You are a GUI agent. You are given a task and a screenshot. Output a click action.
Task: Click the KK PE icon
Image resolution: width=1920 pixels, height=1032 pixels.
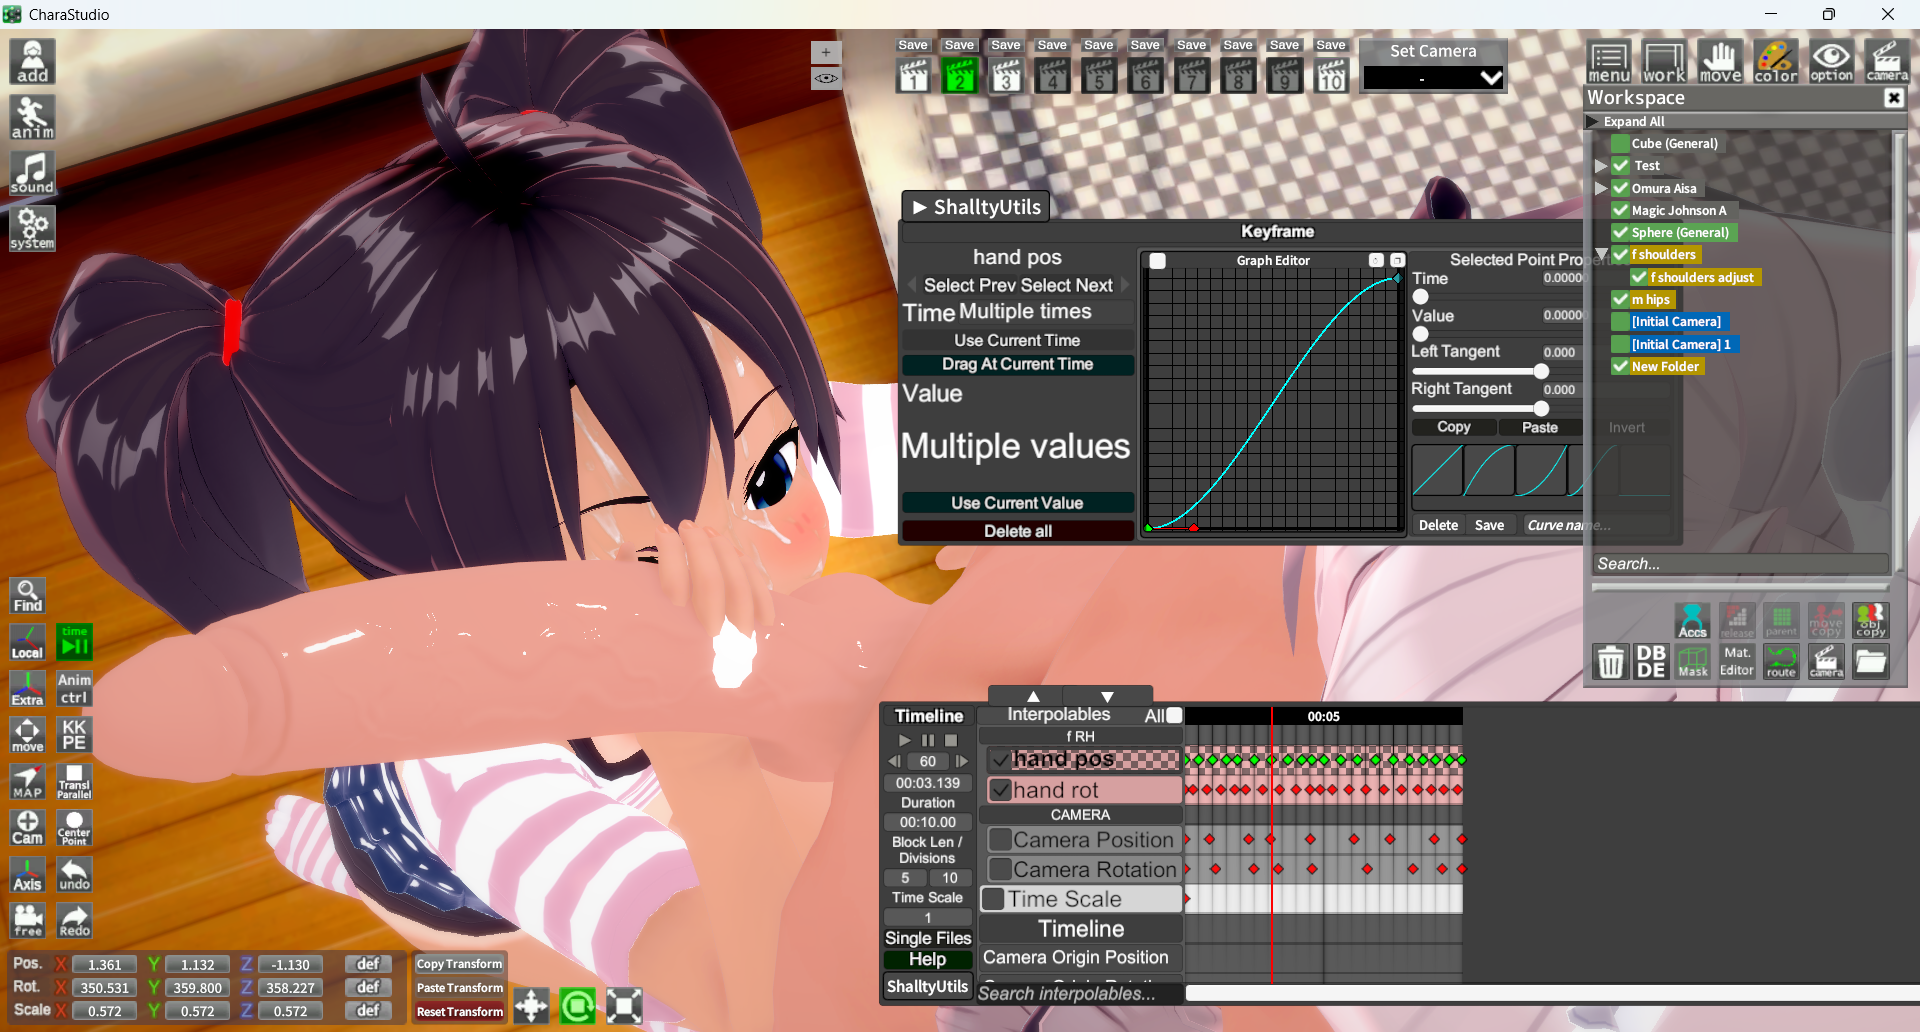coord(74,734)
